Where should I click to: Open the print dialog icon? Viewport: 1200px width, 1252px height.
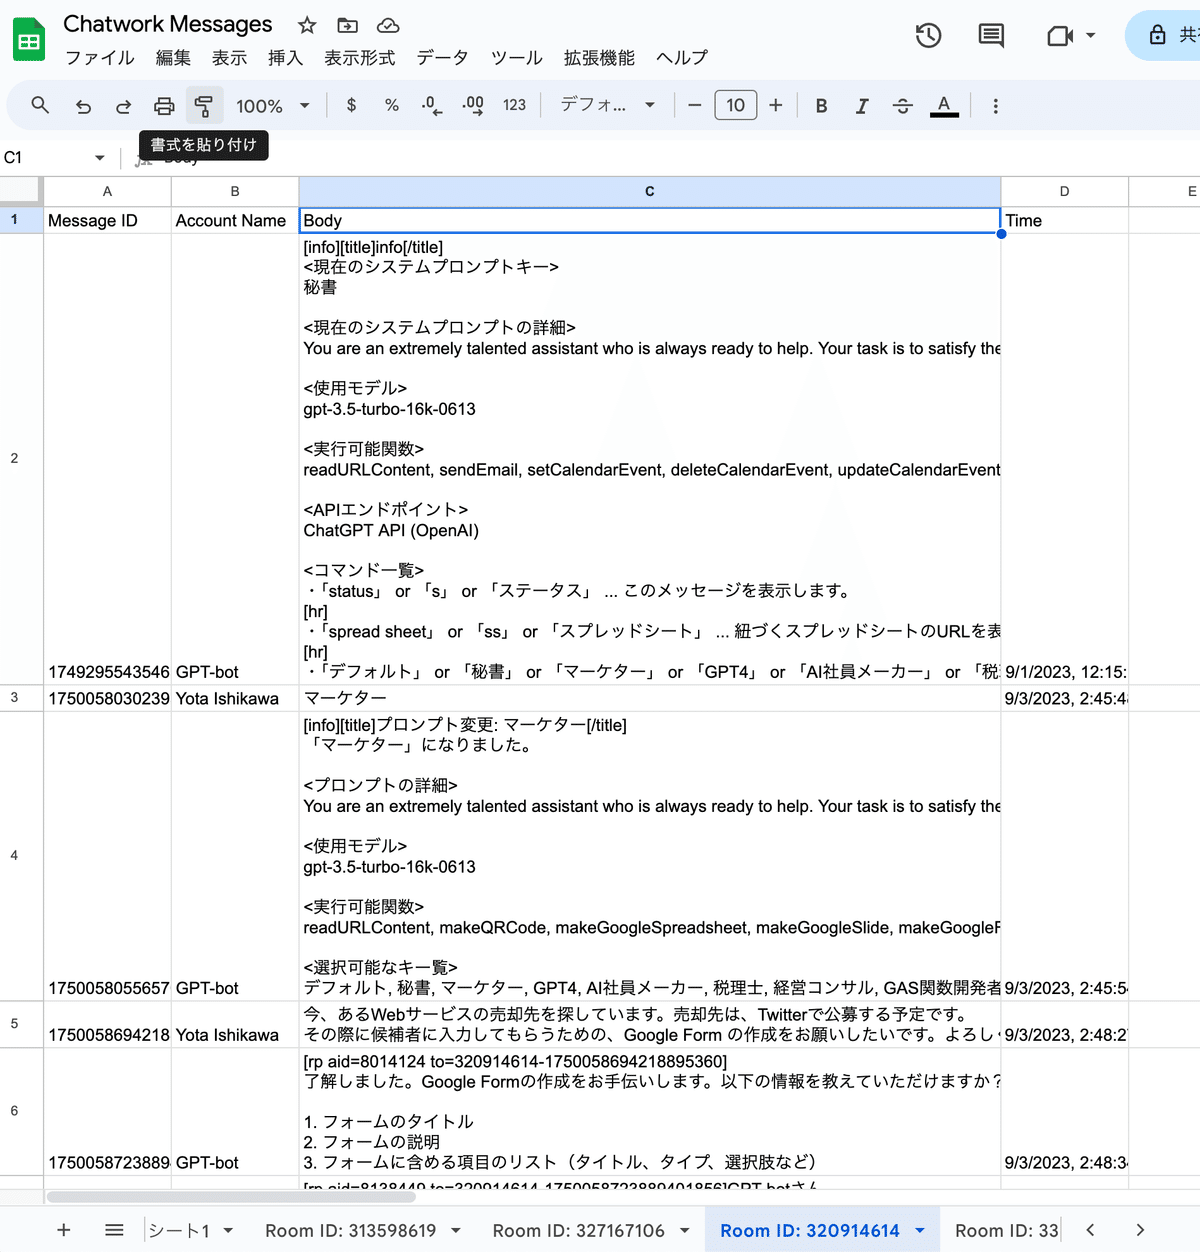pyautogui.click(x=164, y=105)
